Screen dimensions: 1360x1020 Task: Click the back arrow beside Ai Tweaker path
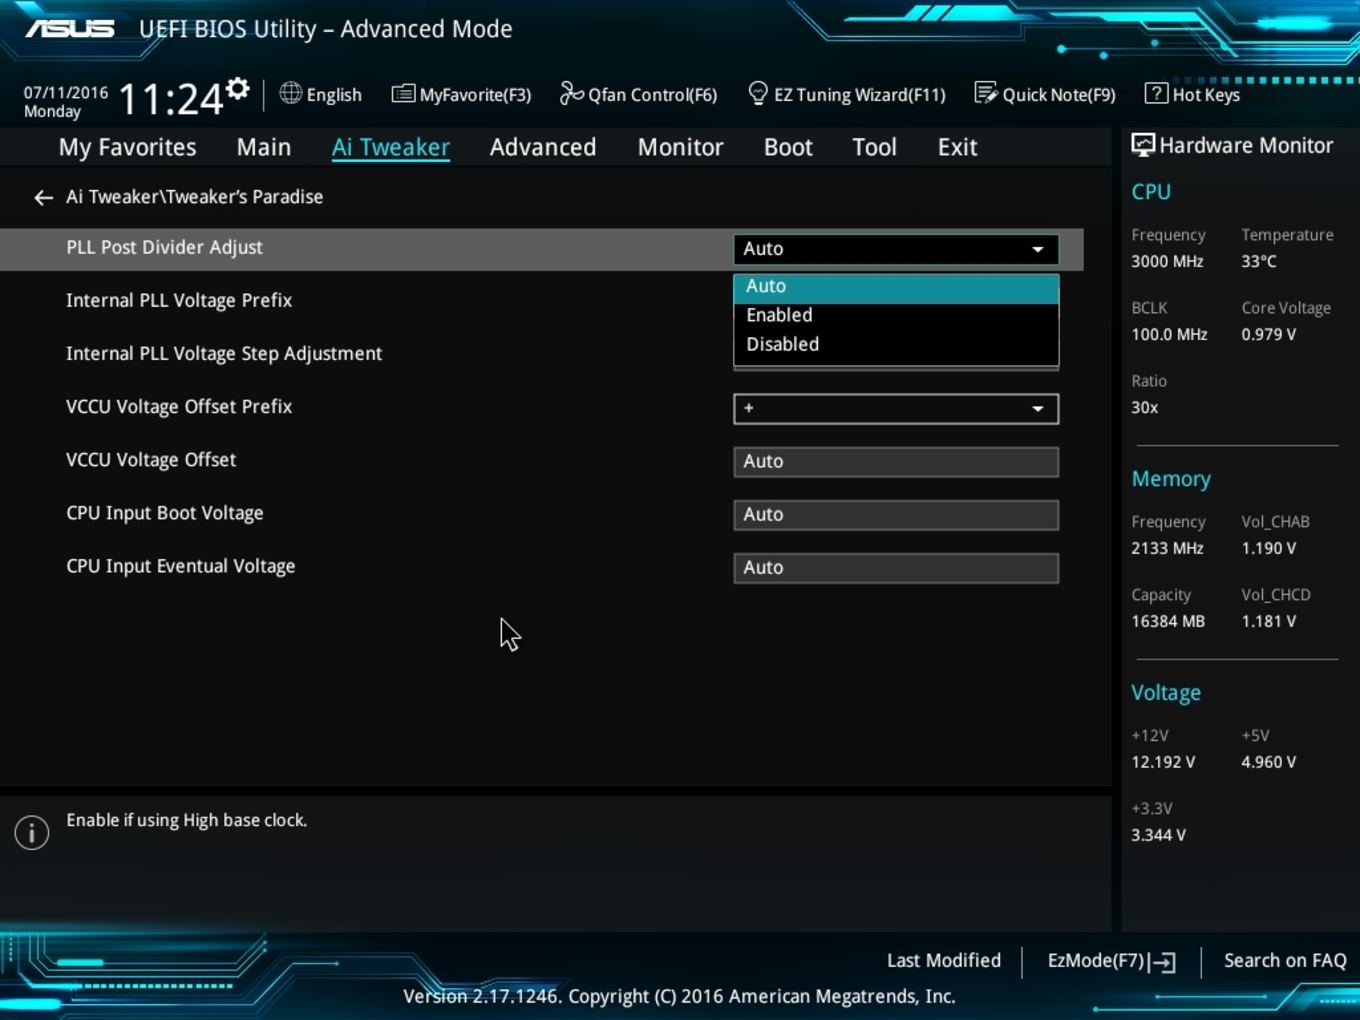pos(43,198)
